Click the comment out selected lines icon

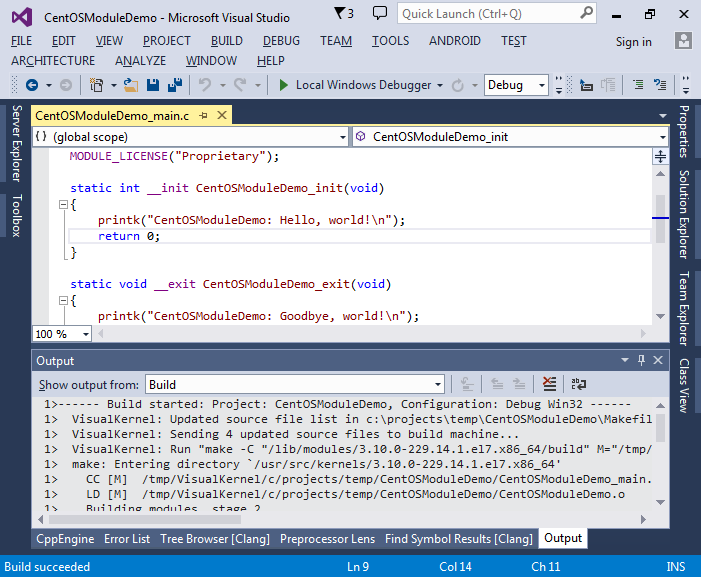click(x=638, y=85)
